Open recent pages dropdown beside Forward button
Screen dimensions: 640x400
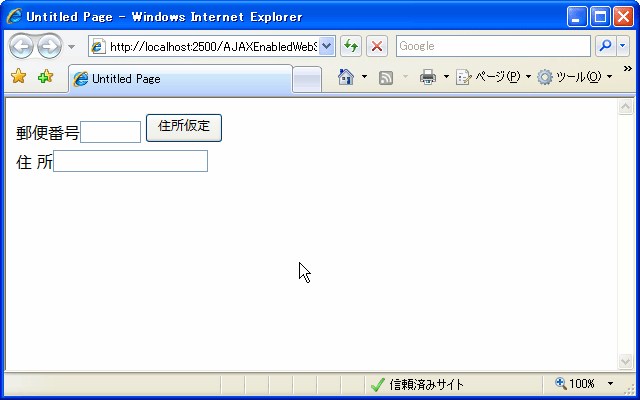coord(71,47)
